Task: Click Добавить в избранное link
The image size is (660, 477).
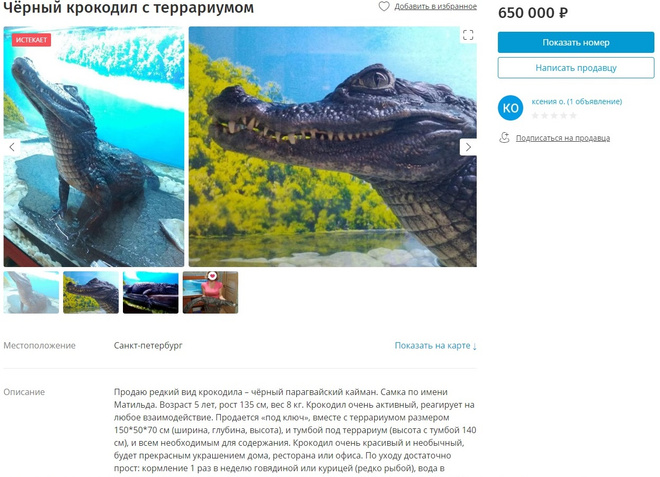Action: click(x=435, y=6)
